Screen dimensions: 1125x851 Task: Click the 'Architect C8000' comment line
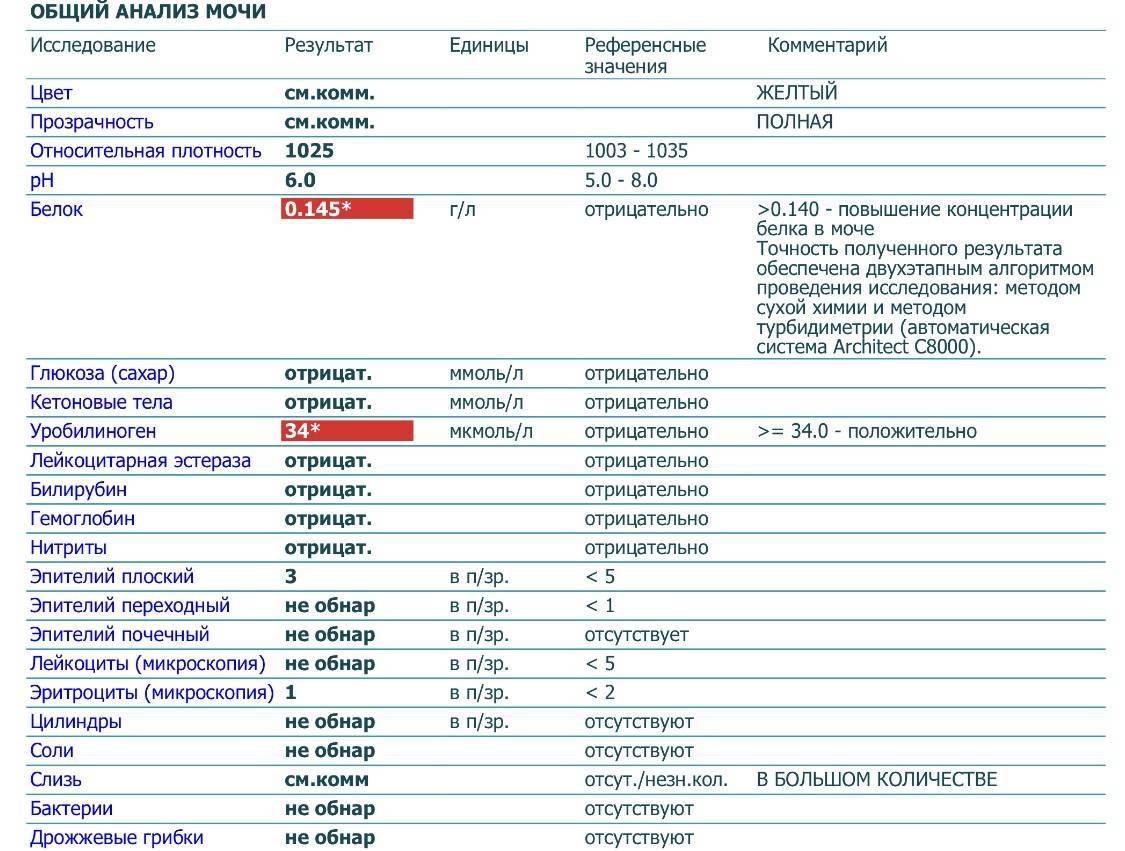[x=868, y=347]
